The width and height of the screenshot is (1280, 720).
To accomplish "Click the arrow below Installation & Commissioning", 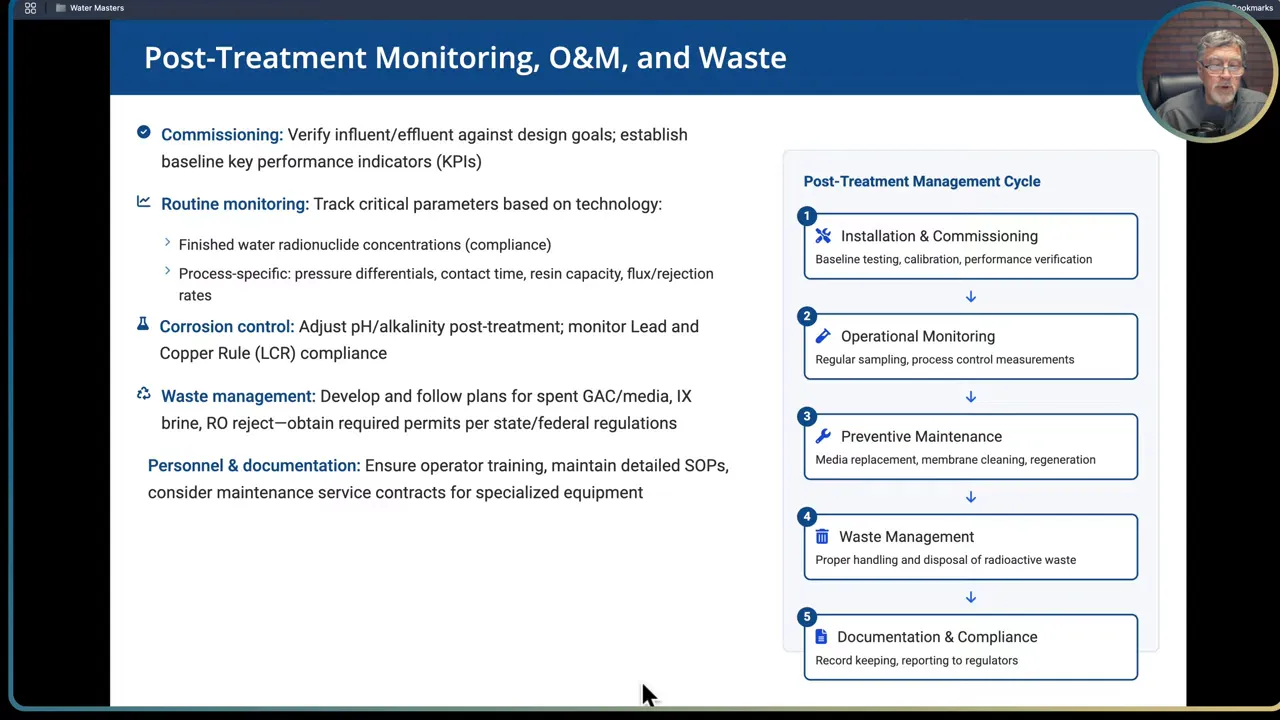I will coord(970,296).
